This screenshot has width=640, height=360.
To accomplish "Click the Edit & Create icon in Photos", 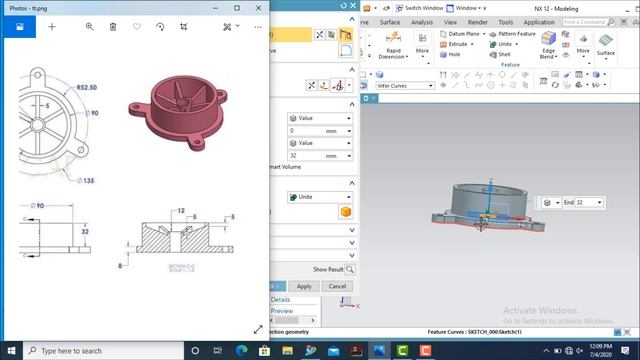I will click(x=227, y=27).
